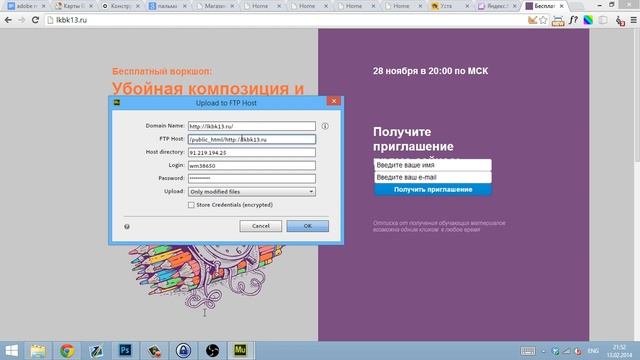This screenshot has height=360, width=640.
Task: Click the Chrome address bar lkbk13.ru
Action: [286, 20]
